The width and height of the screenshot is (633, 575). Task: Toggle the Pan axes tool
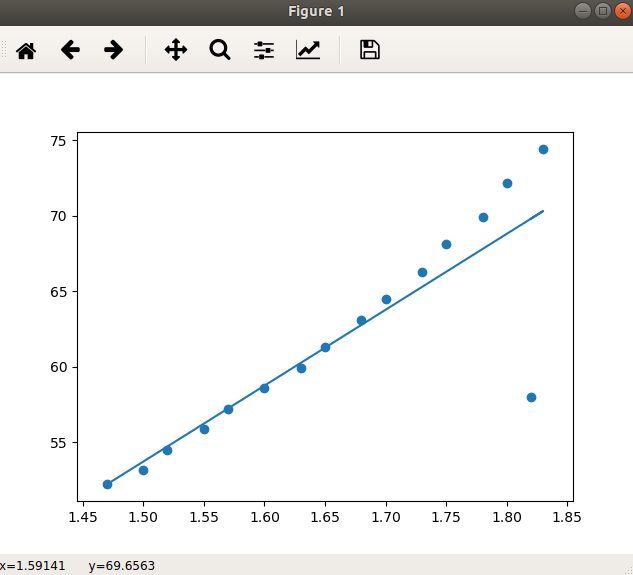pyautogui.click(x=176, y=50)
